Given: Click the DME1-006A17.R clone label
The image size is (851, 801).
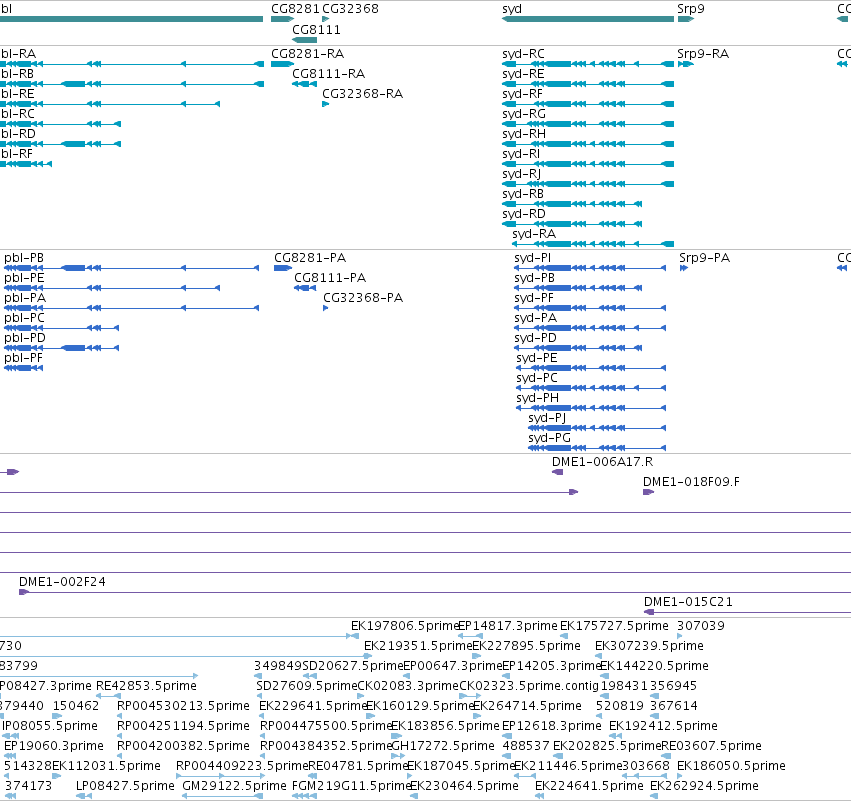Looking at the screenshot, I should pos(602,462).
